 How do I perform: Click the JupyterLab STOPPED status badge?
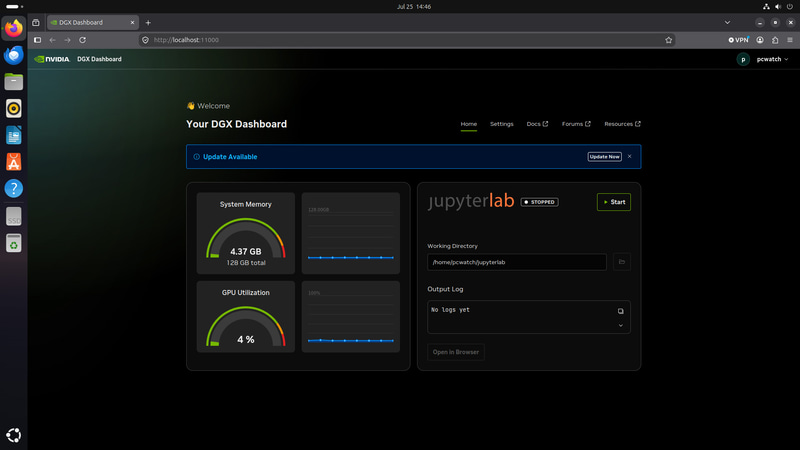pos(539,202)
